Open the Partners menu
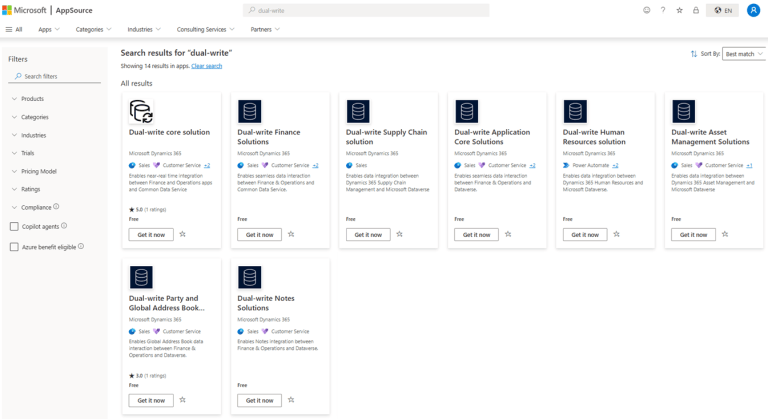The height and width of the screenshot is (419, 768). click(265, 29)
